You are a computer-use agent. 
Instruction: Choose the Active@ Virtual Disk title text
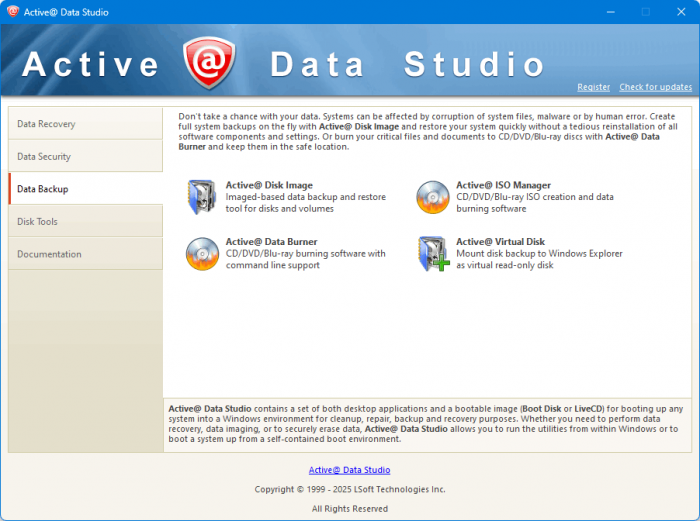[x=500, y=242]
